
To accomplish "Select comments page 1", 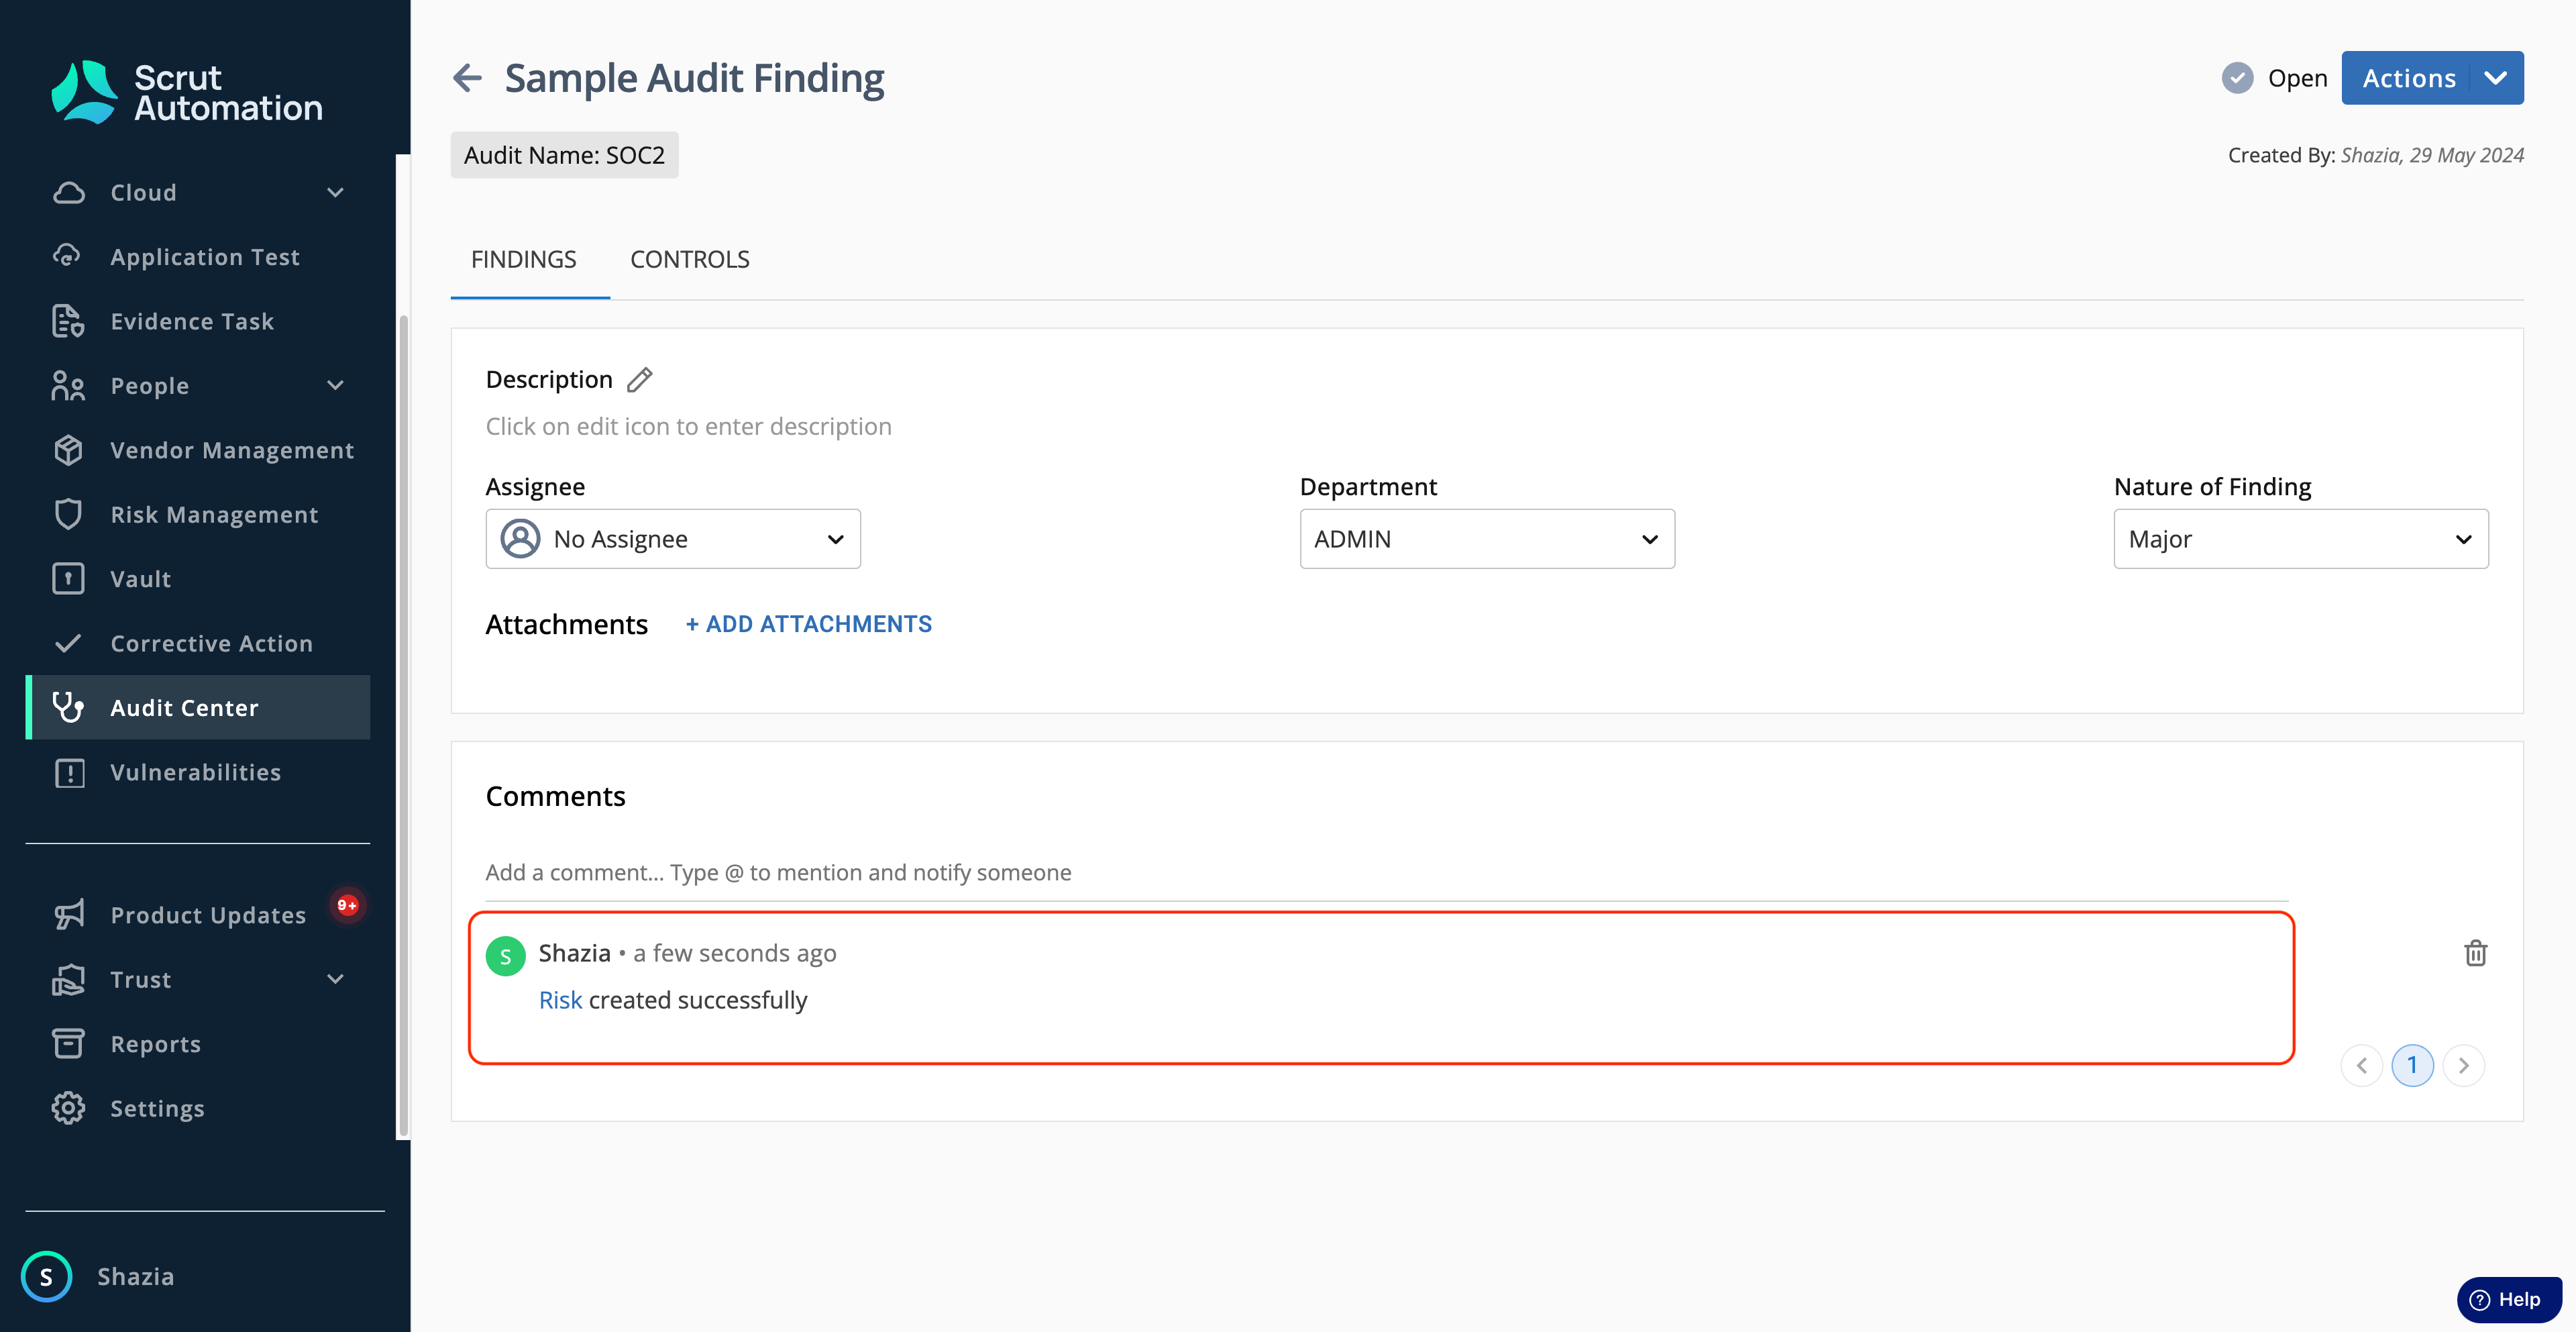I will 2412,1065.
